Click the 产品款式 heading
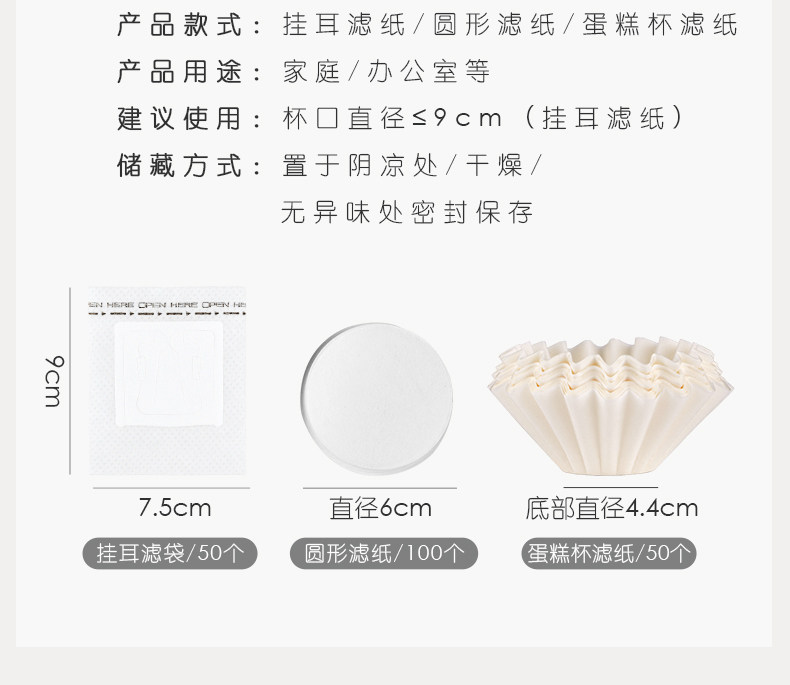The image size is (790, 685). [x=179, y=25]
